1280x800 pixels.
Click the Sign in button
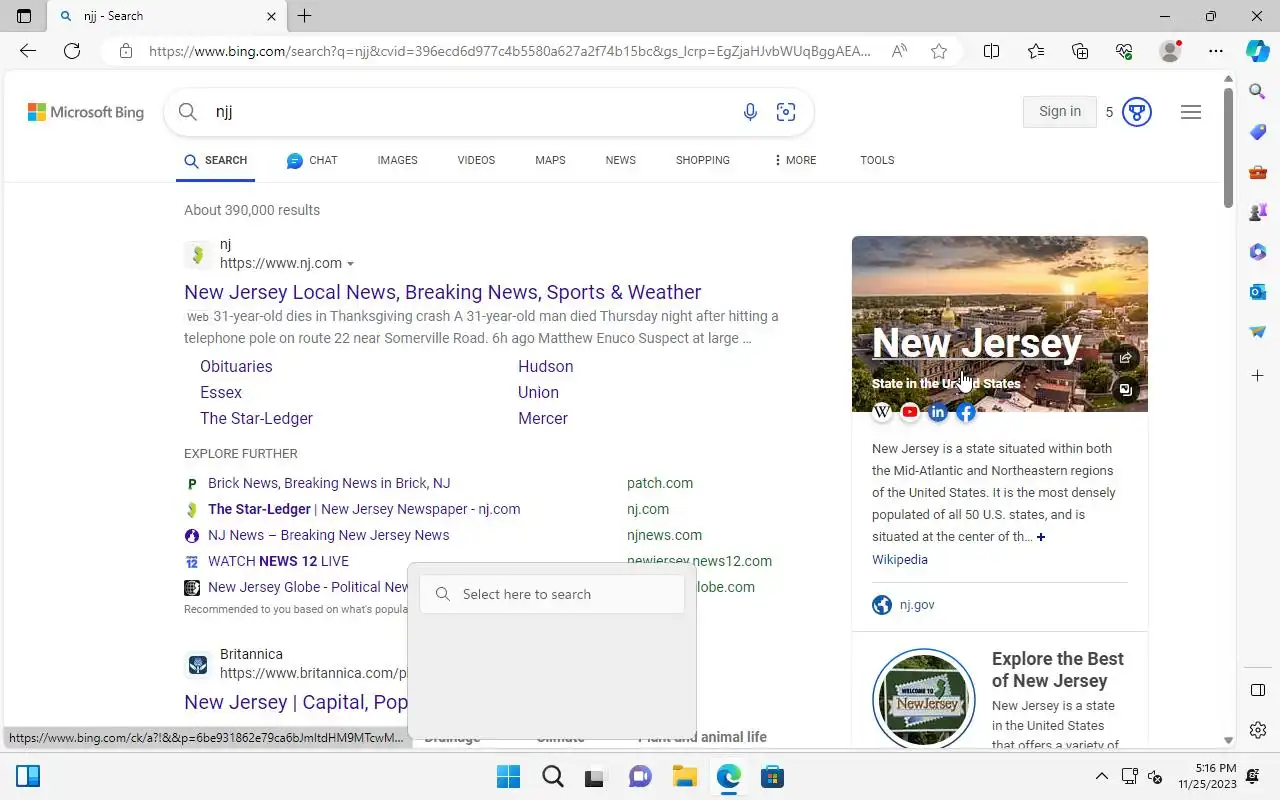coord(1060,112)
